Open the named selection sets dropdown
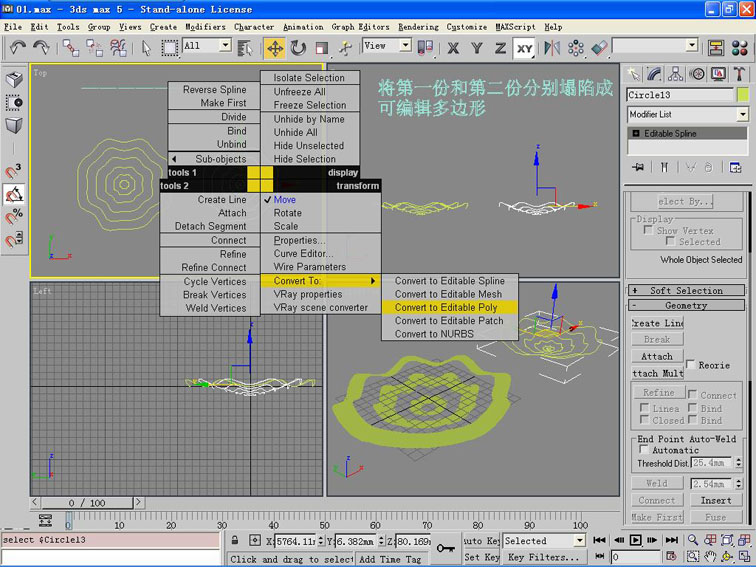 [692, 45]
